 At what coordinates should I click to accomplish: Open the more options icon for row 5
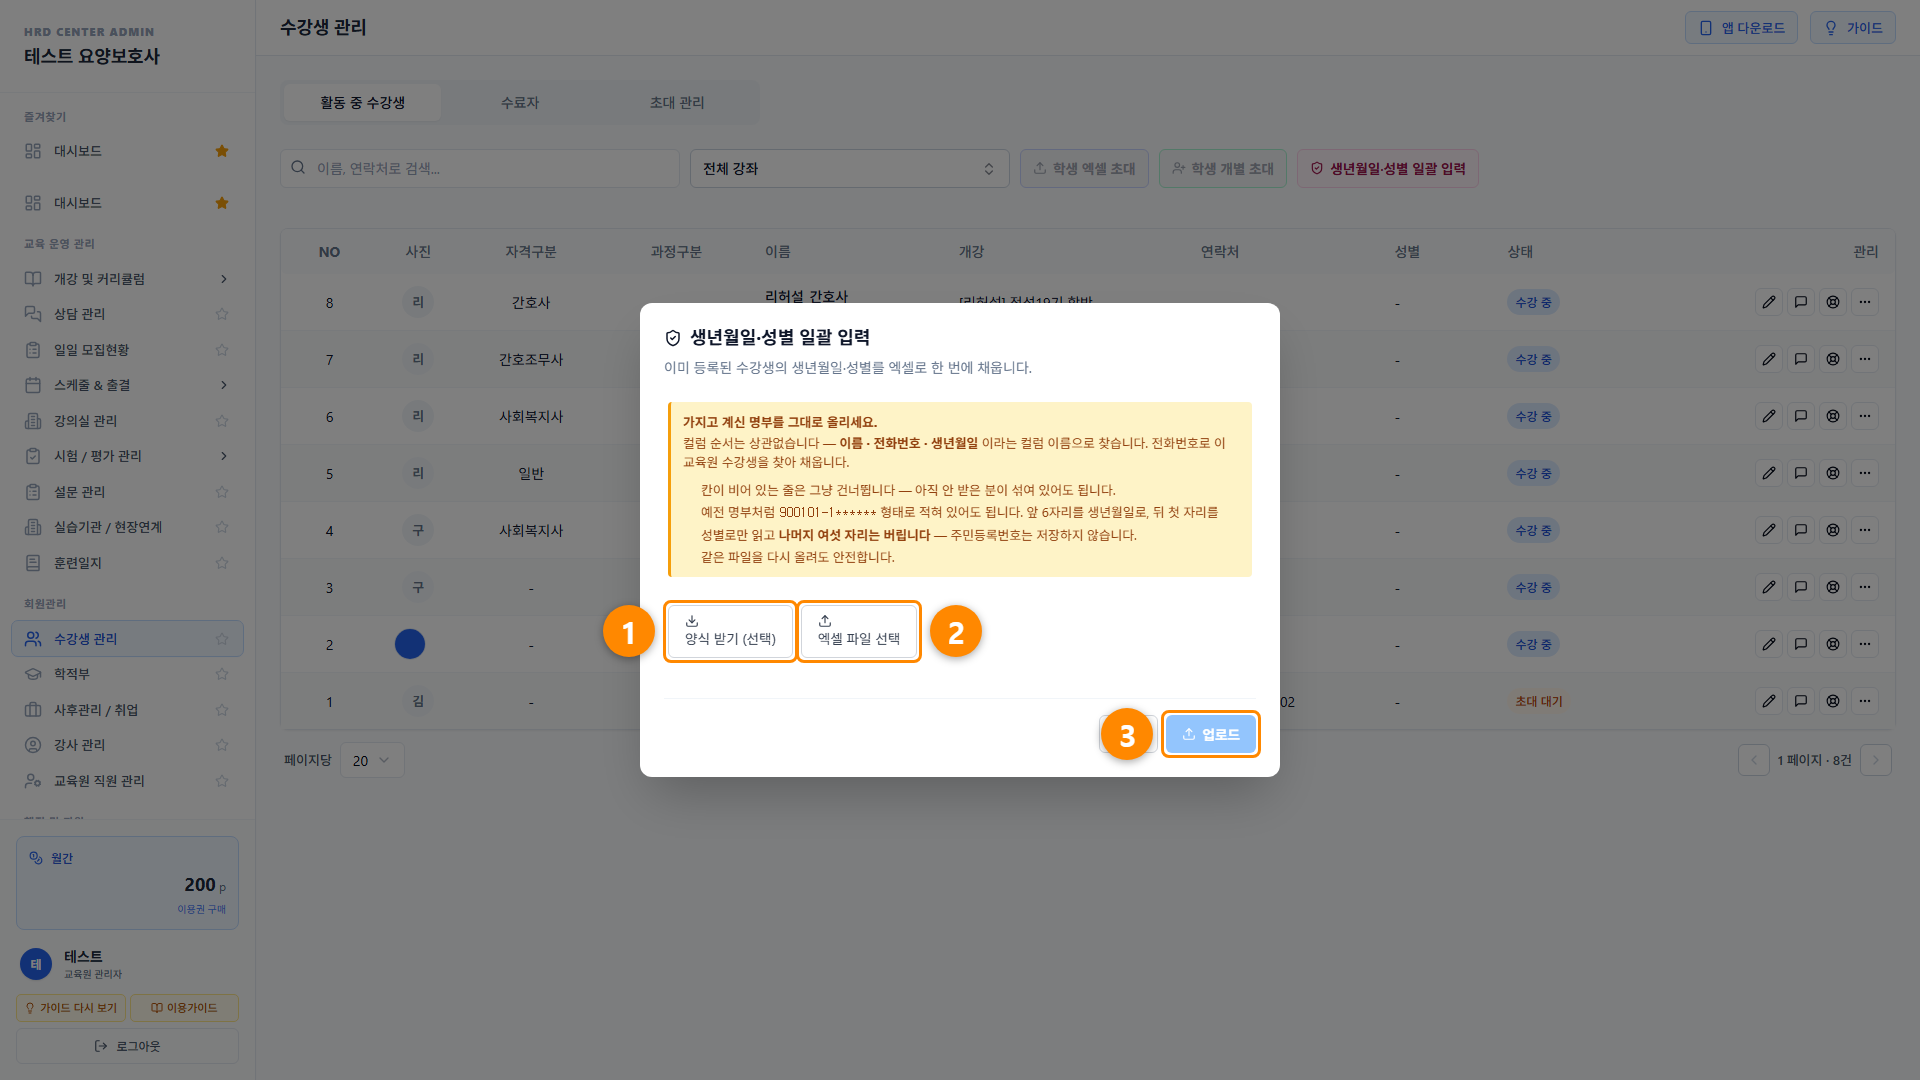tap(1865, 473)
